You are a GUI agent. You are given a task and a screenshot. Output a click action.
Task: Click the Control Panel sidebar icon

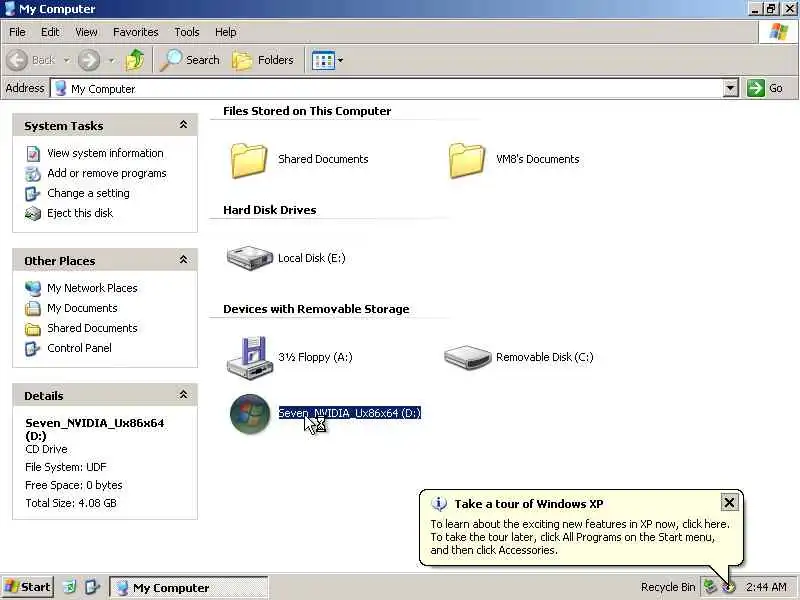coord(33,348)
